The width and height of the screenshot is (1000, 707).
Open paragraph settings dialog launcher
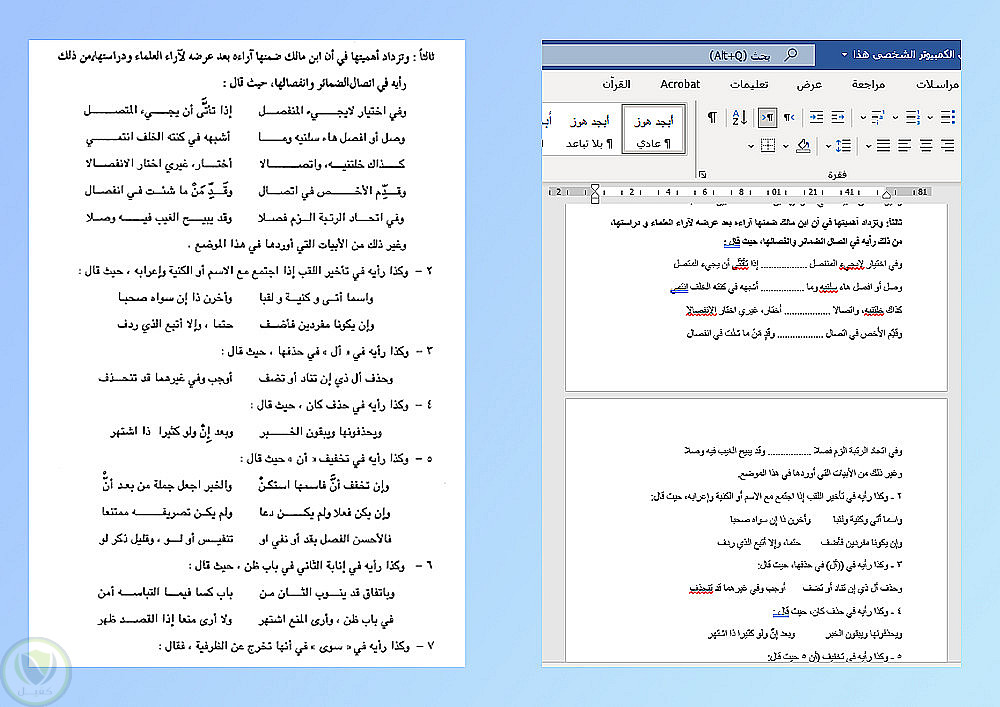(x=702, y=173)
